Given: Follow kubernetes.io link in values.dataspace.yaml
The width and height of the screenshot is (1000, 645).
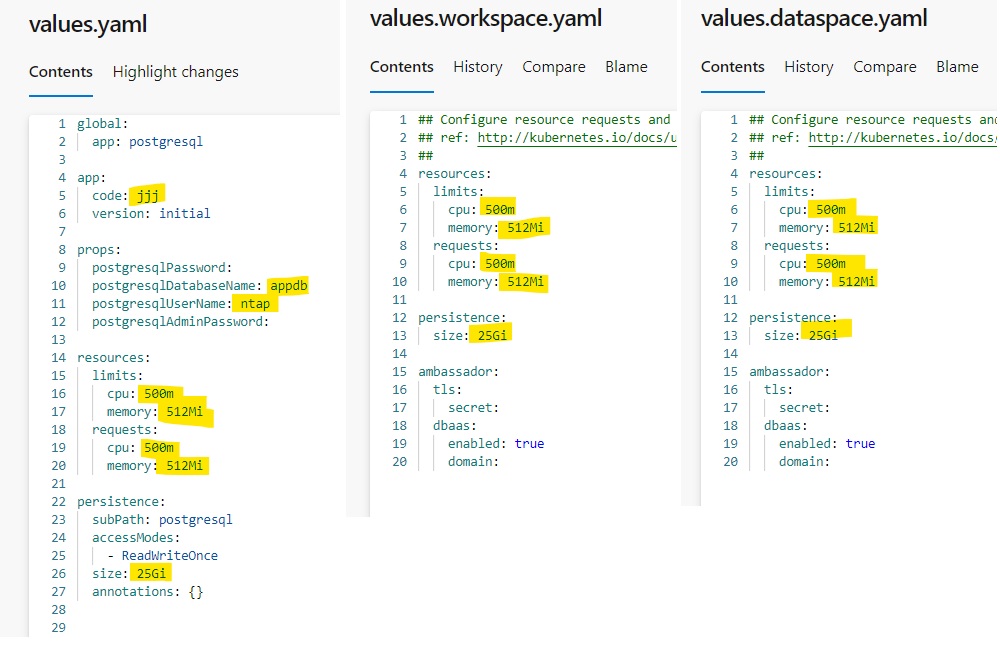Looking at the screenshot, I should click(x=902, y=138).
